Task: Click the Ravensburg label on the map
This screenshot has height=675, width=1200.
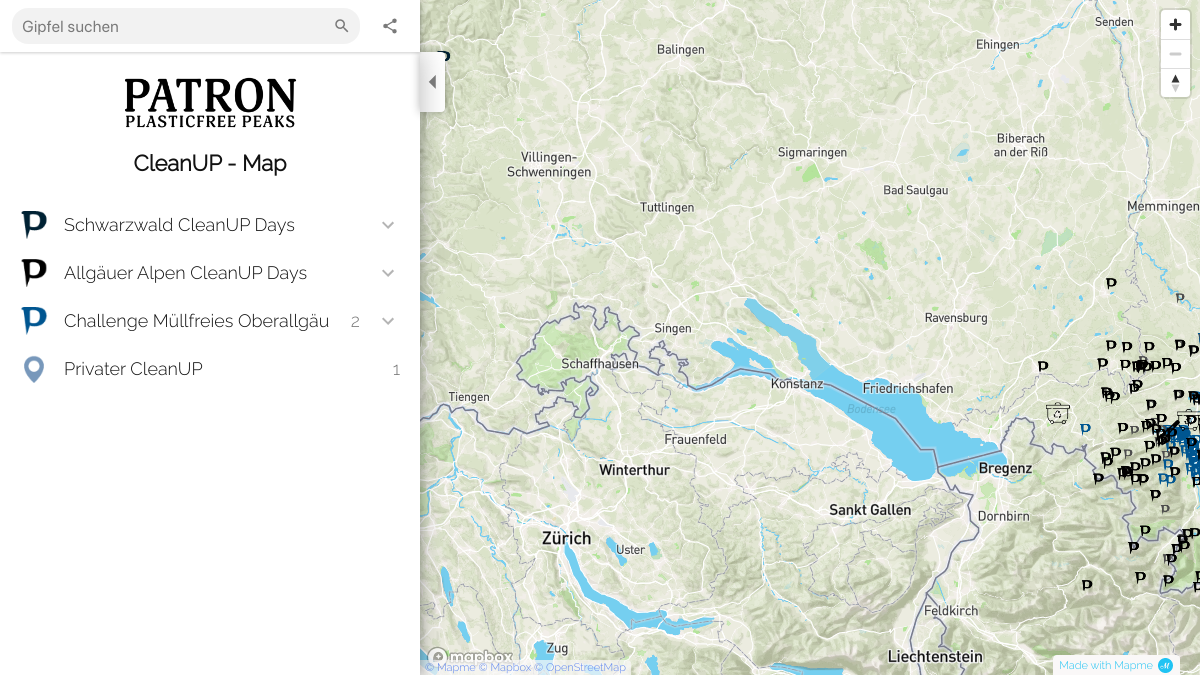Action: pos(956,318)
